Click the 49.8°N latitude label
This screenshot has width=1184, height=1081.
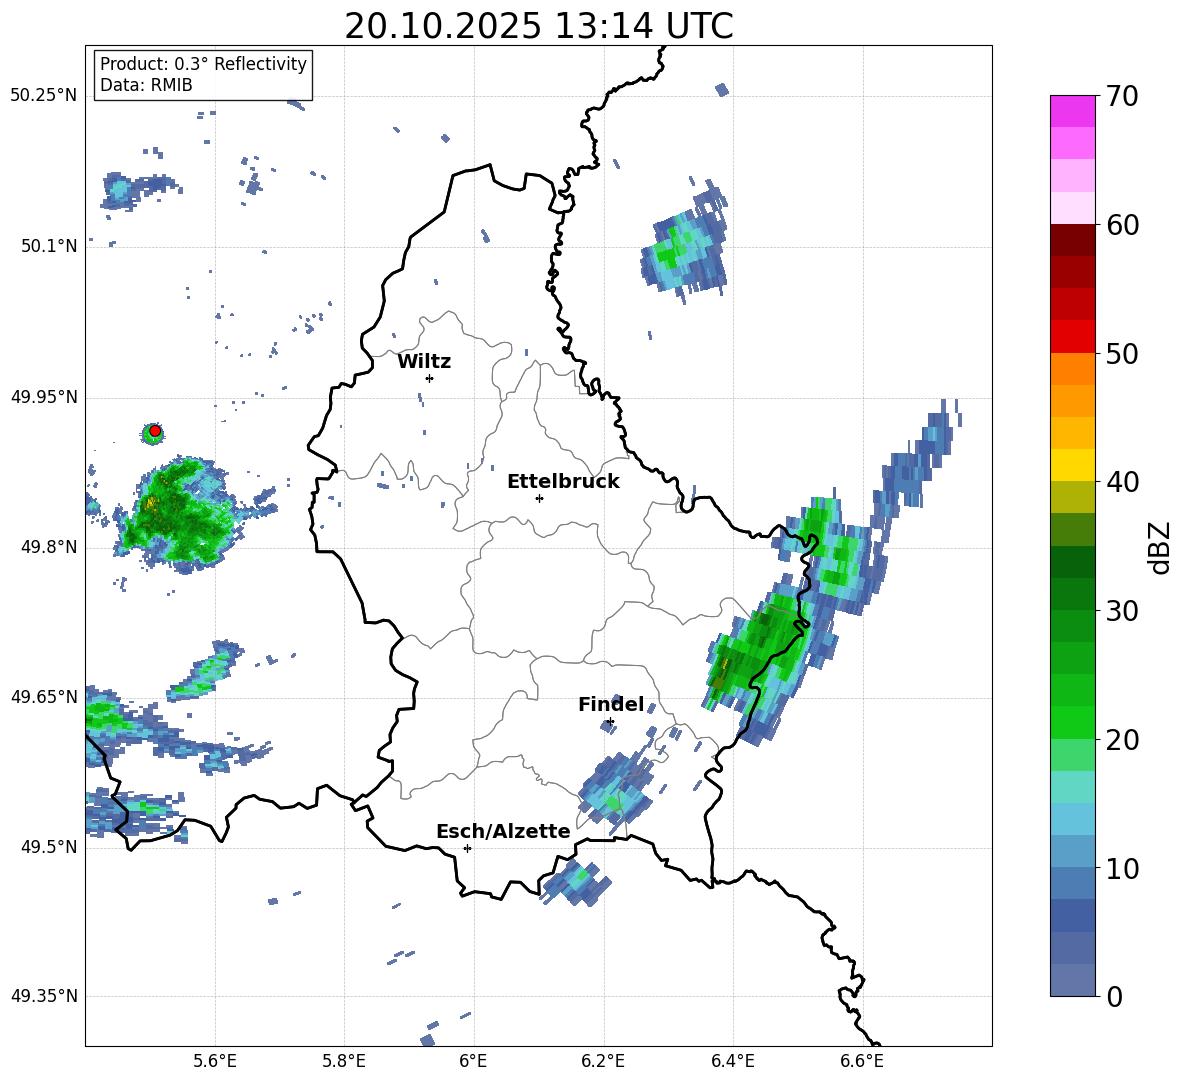[x=48, y=547]
